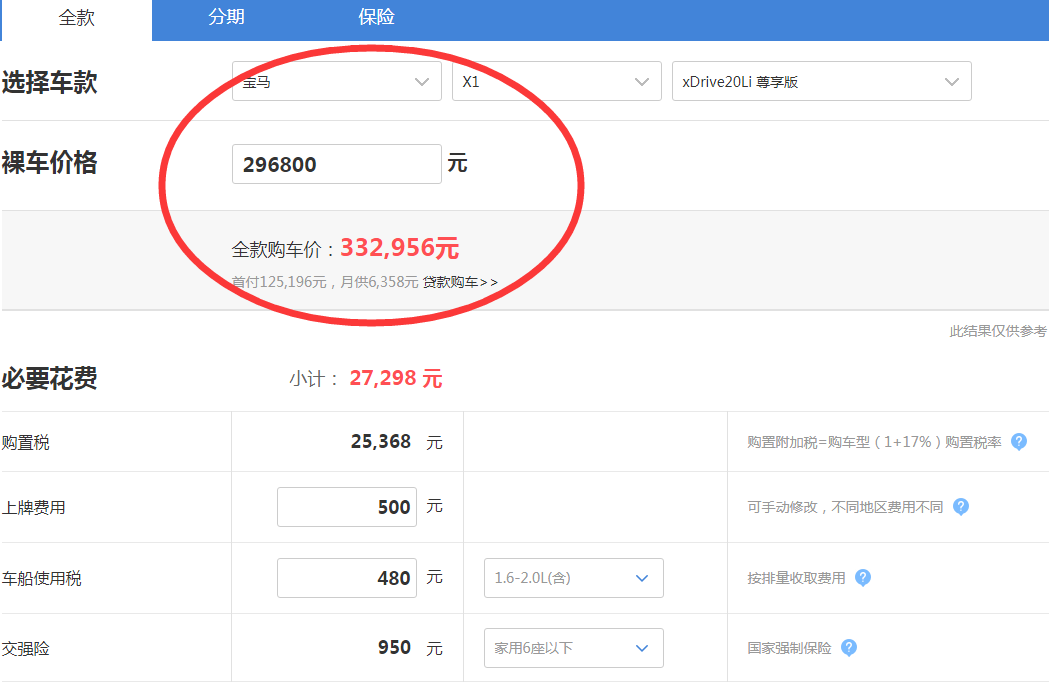Open the xDrive20Li 尊享版 model dropdown

(x=822, y=82)
